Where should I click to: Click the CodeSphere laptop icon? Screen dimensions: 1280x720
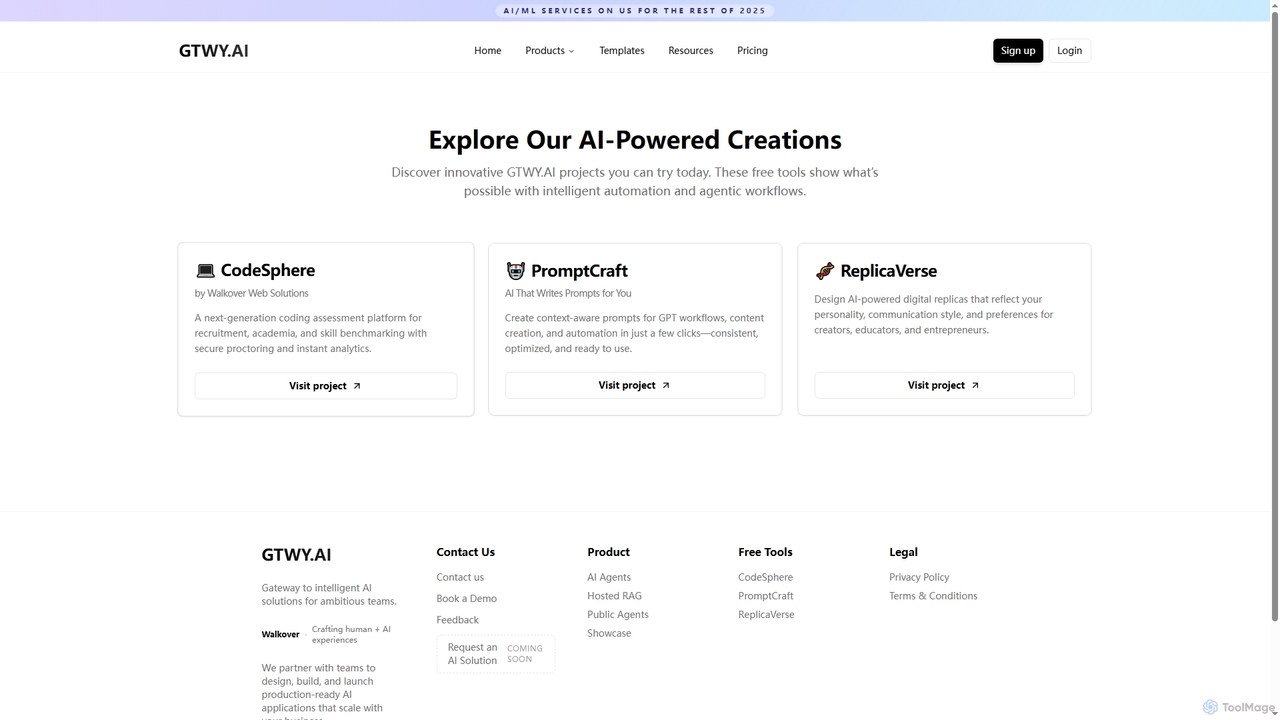coord(205,271)
